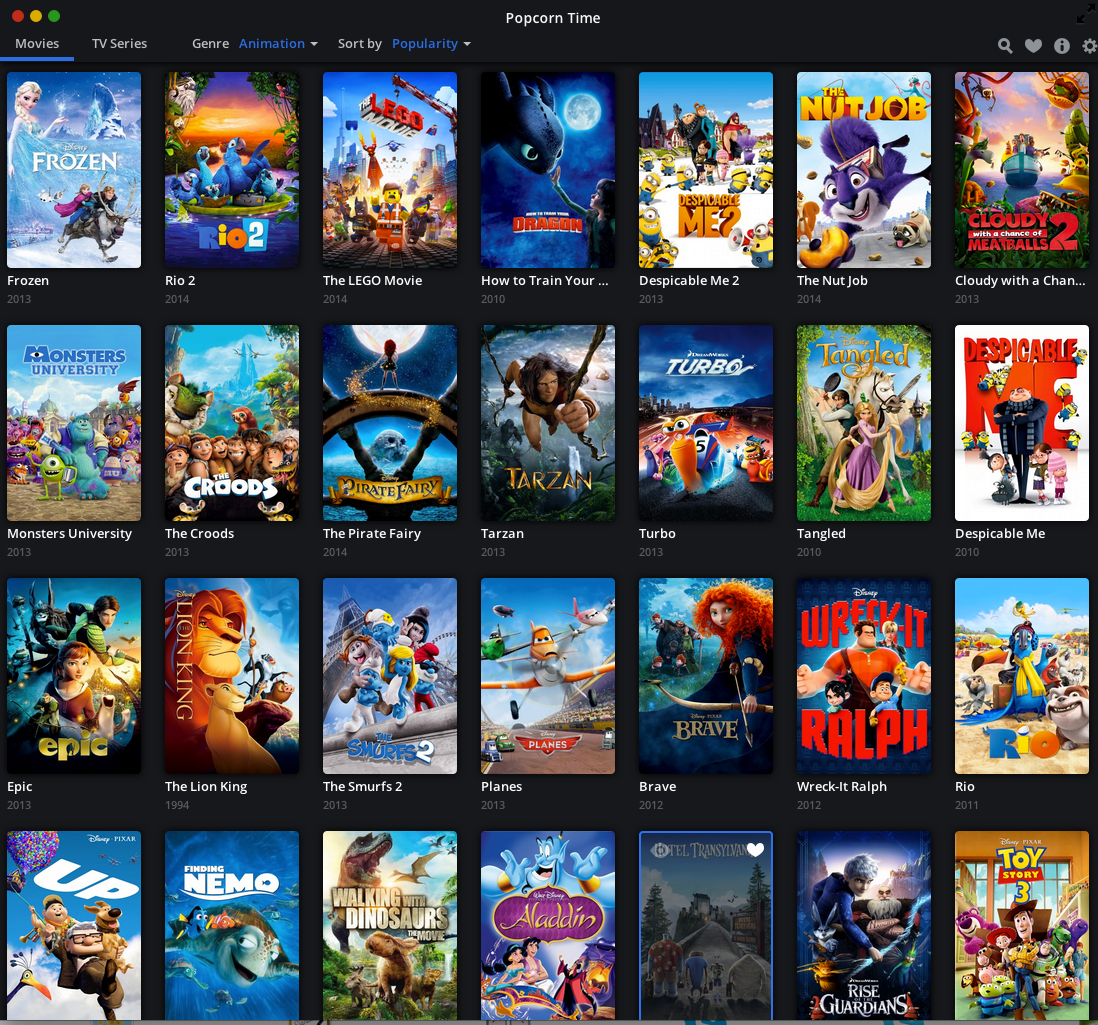Open The Pirate Fairy poster
This screenshot has height=1025, width=1098.
click(390, 423)
